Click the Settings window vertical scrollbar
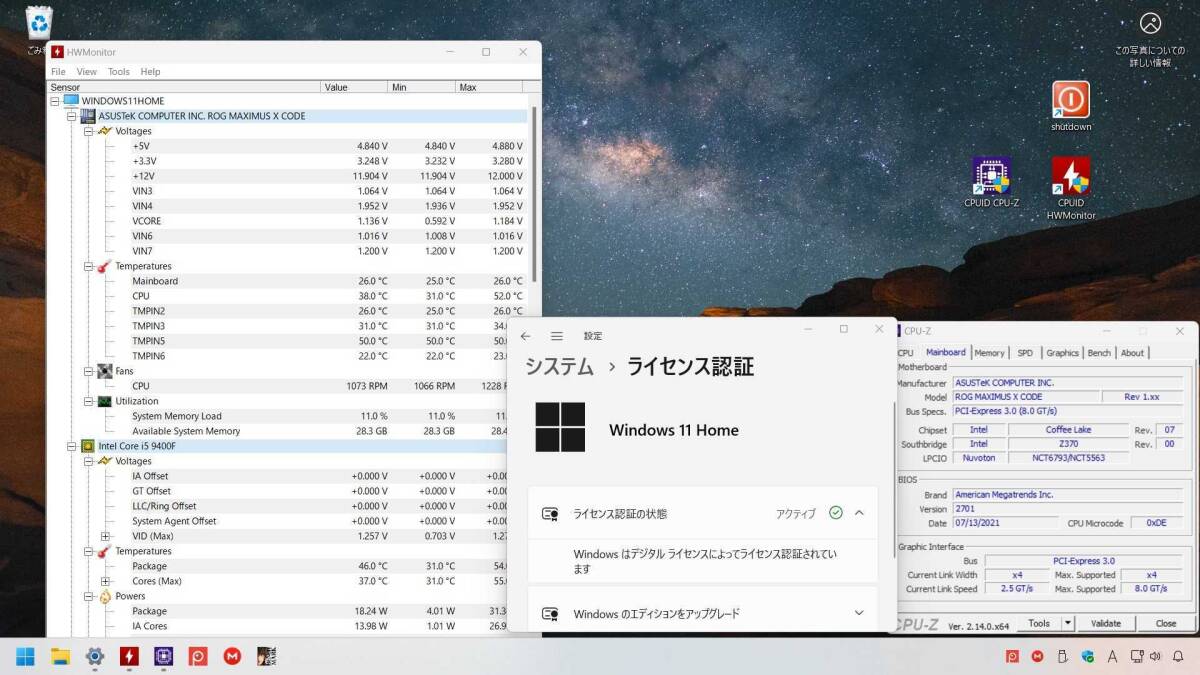This screenshot has width=1200, height=675. coord(894,480)
